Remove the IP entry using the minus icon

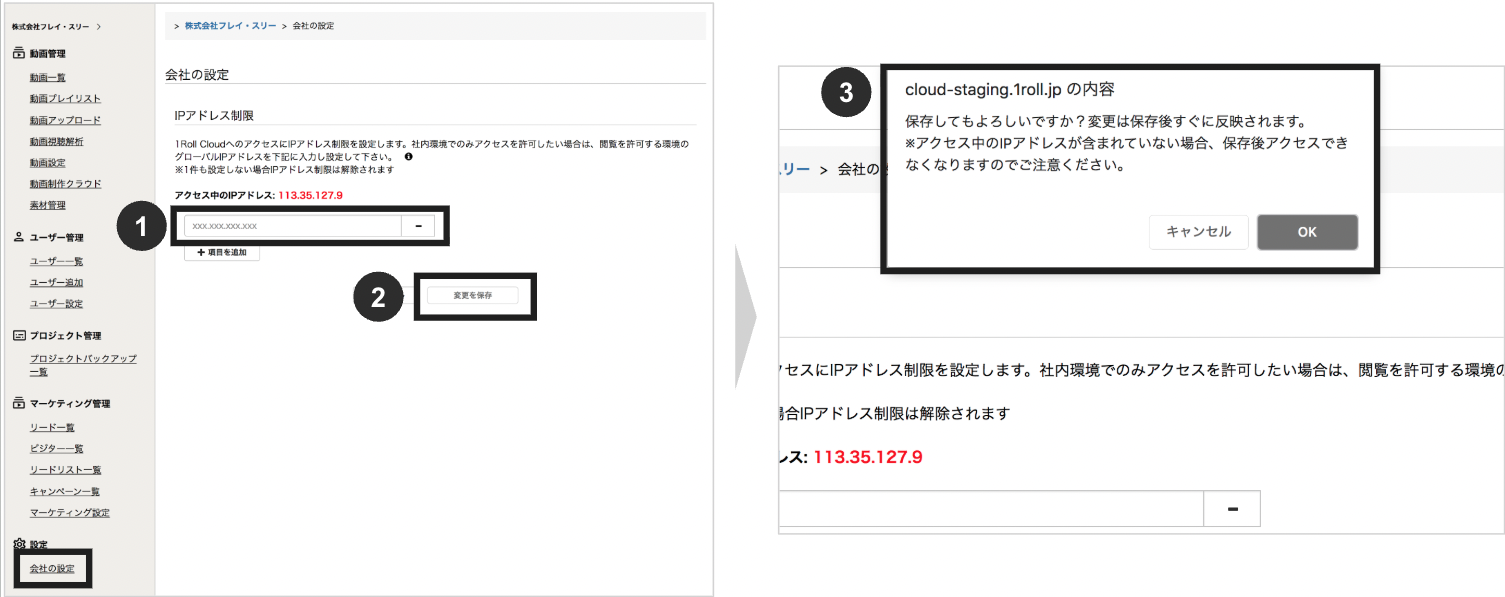point(418,226)
